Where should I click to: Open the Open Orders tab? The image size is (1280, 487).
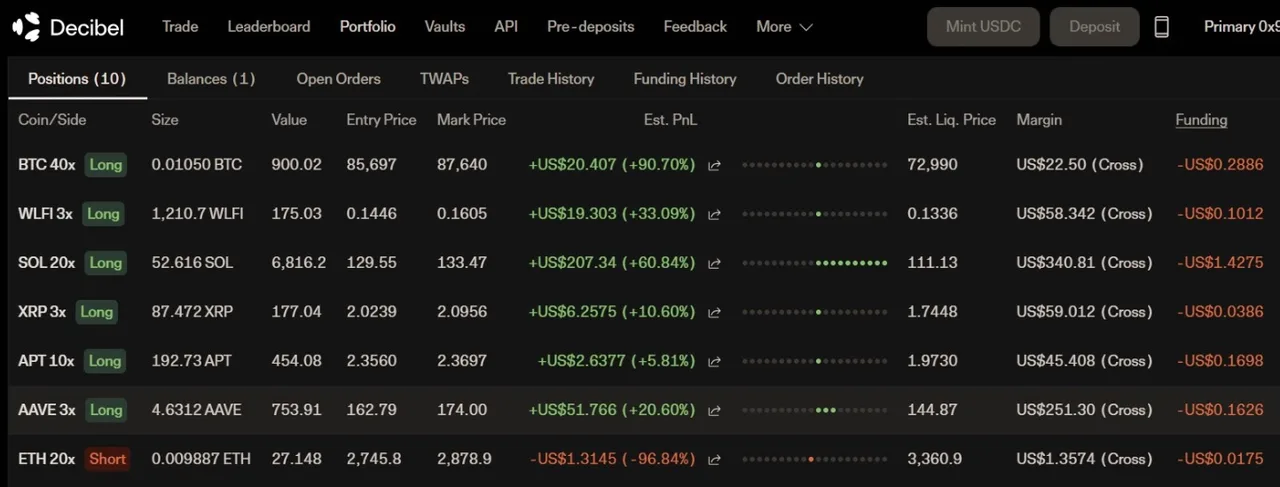click(338, 79)
